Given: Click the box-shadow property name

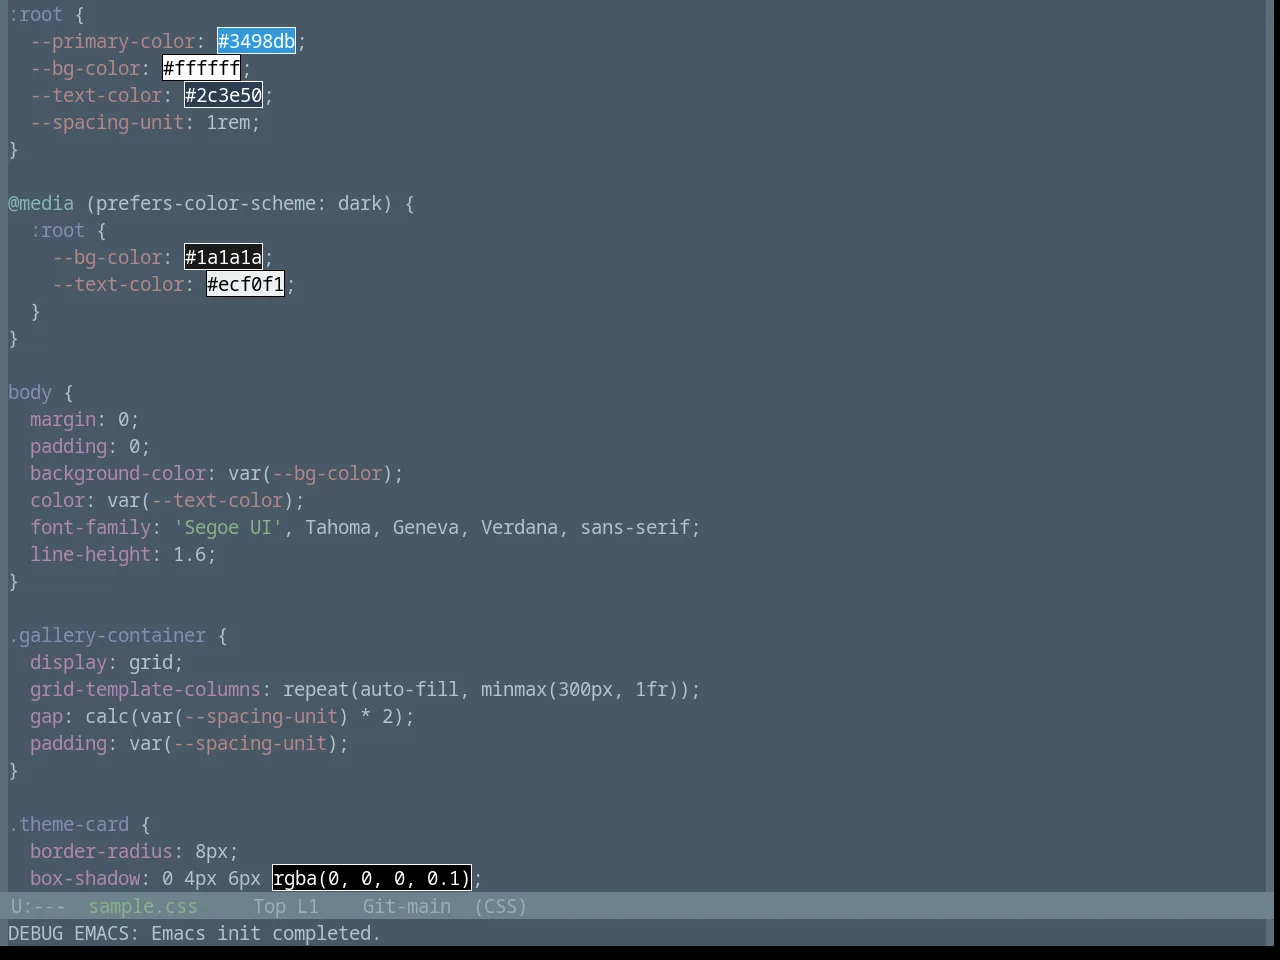Looking at the screenshot, I should pyautogui.click(x=85, y=878).
